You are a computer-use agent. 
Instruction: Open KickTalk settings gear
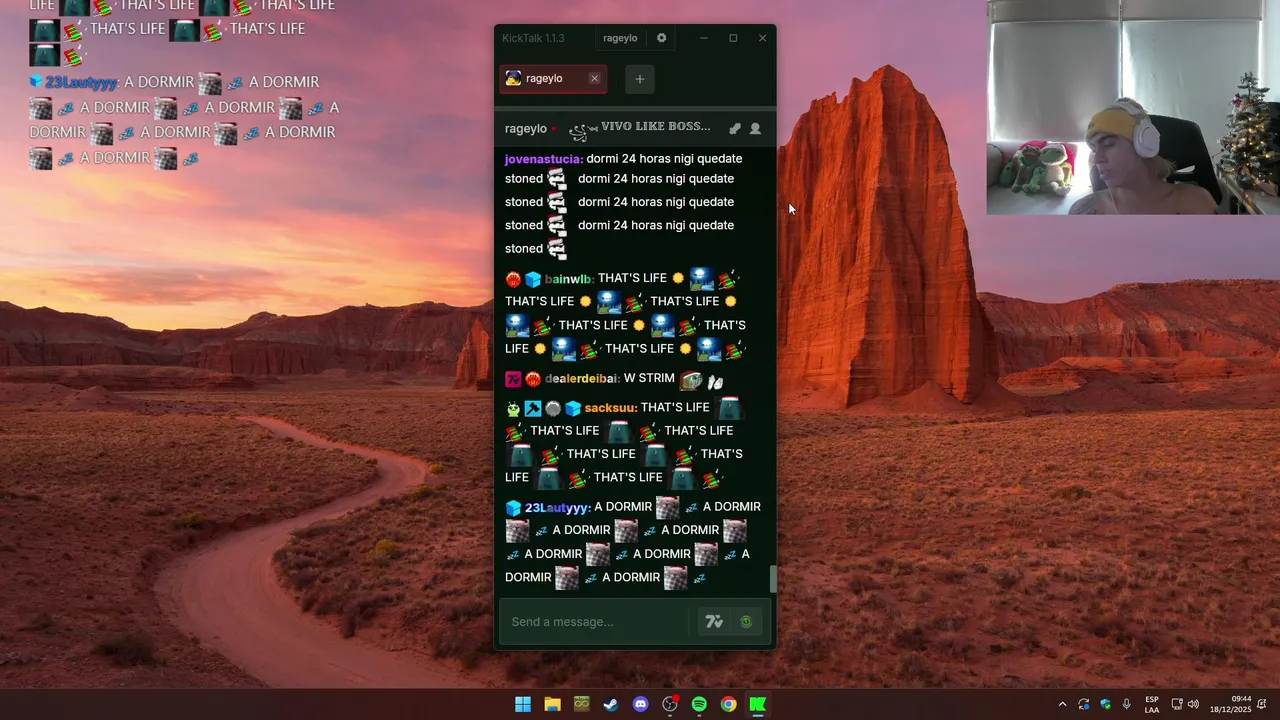(x=661, y=38)
